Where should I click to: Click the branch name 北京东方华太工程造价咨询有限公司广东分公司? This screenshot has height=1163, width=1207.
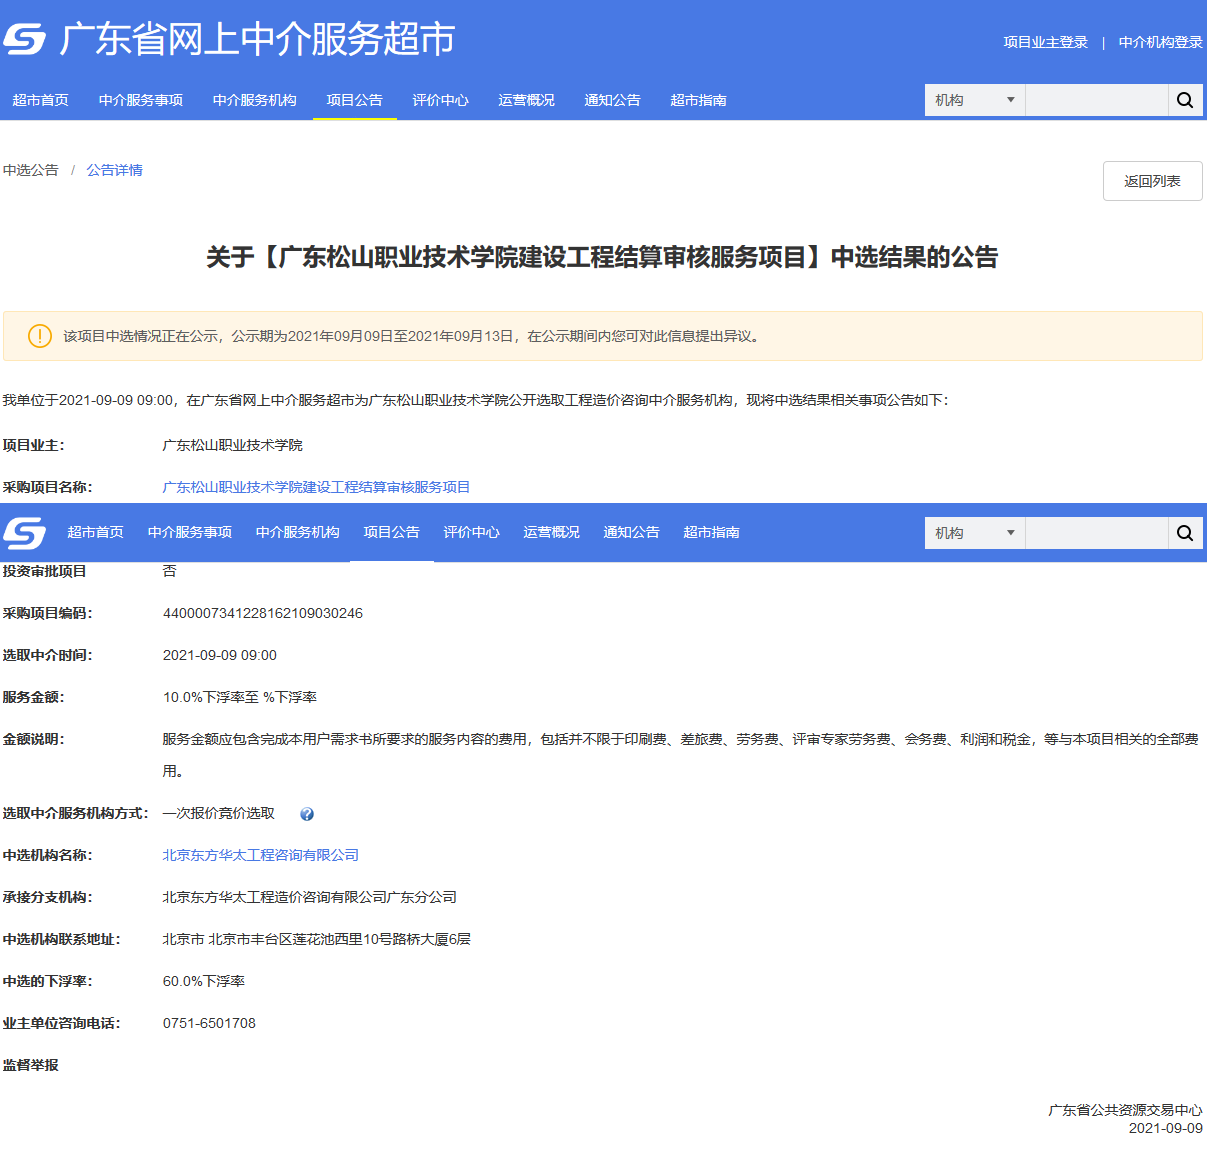pyautogui.click(x=310, y=897)
